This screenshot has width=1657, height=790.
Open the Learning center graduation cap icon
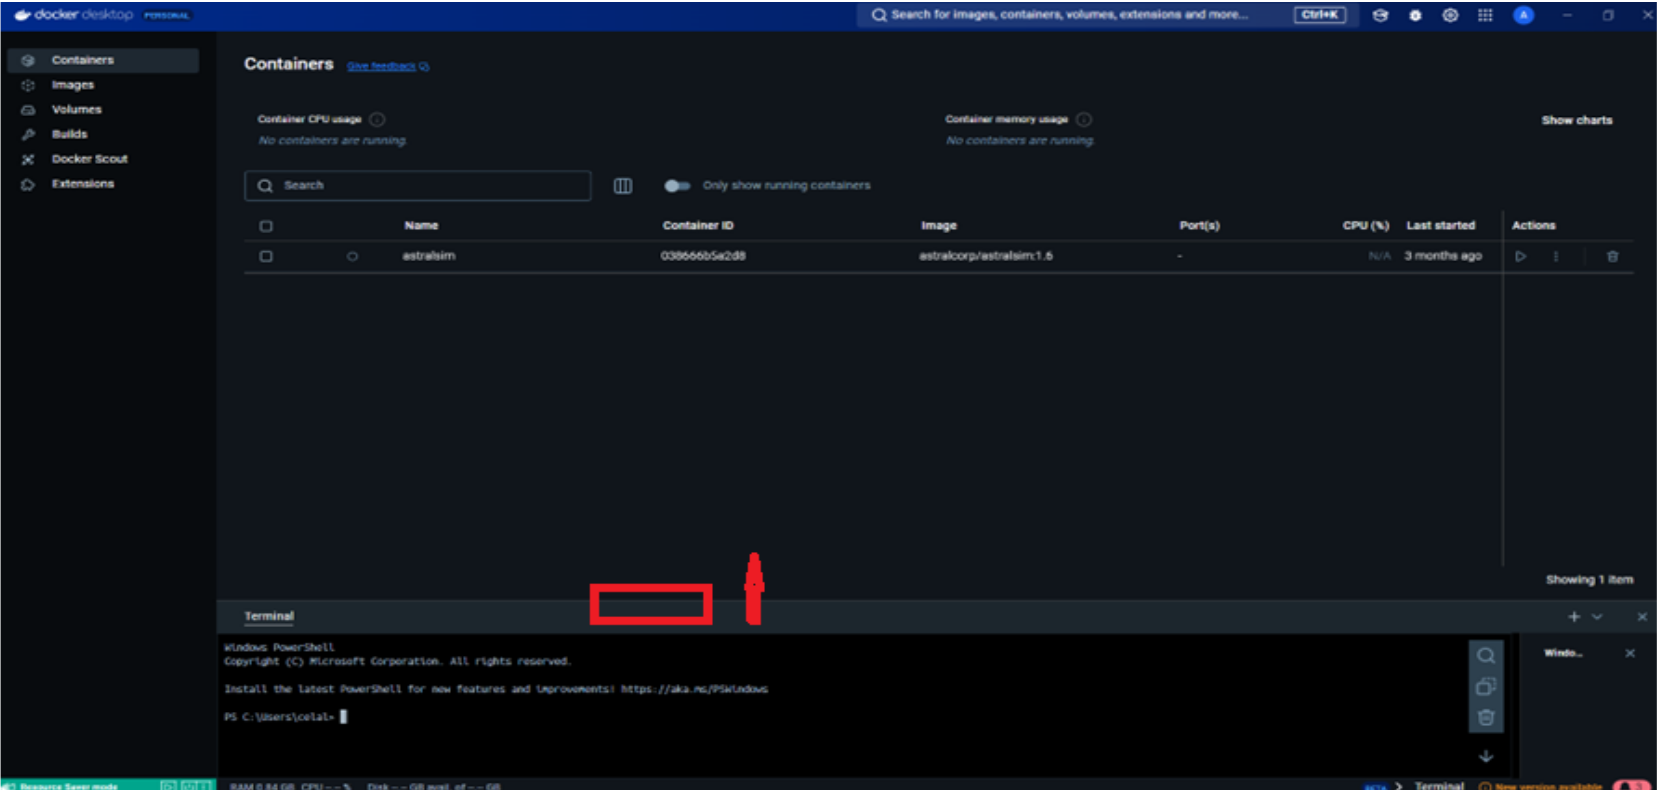(1380, 15)
